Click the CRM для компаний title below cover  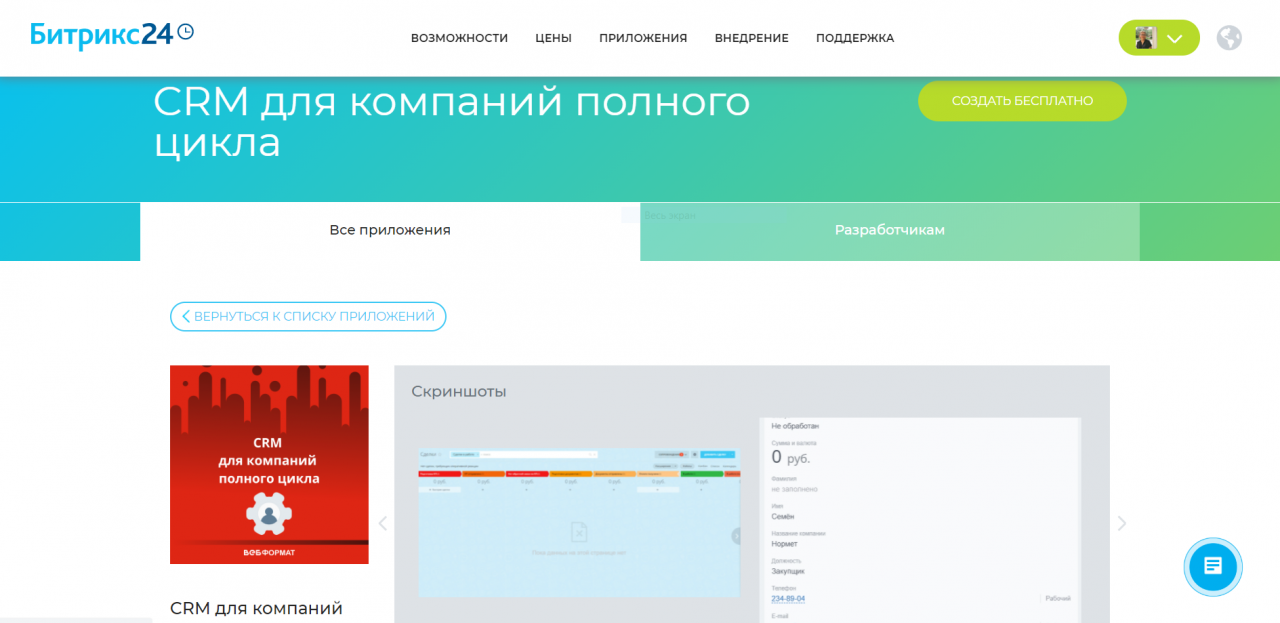pyautogui.click(x=256, y=608)
